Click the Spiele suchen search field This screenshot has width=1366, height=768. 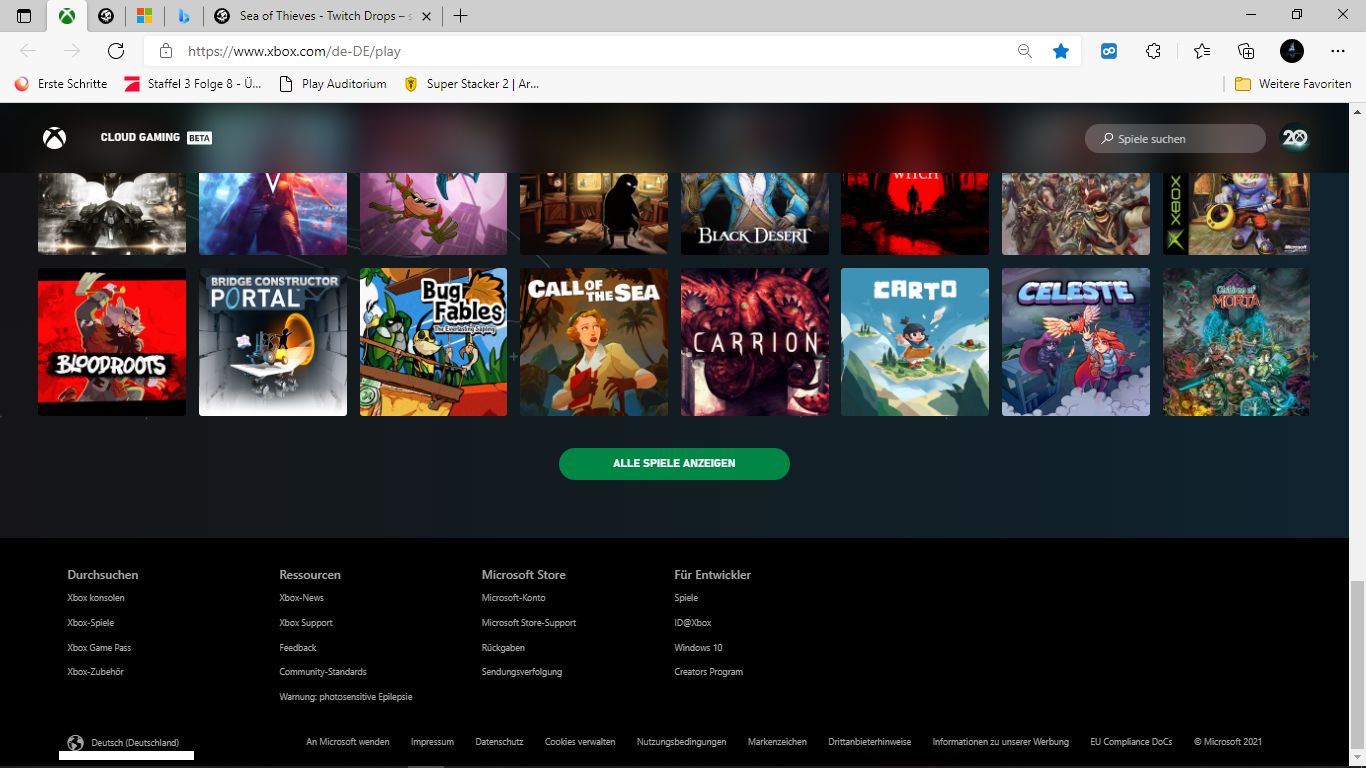(x=1175, y=139)
